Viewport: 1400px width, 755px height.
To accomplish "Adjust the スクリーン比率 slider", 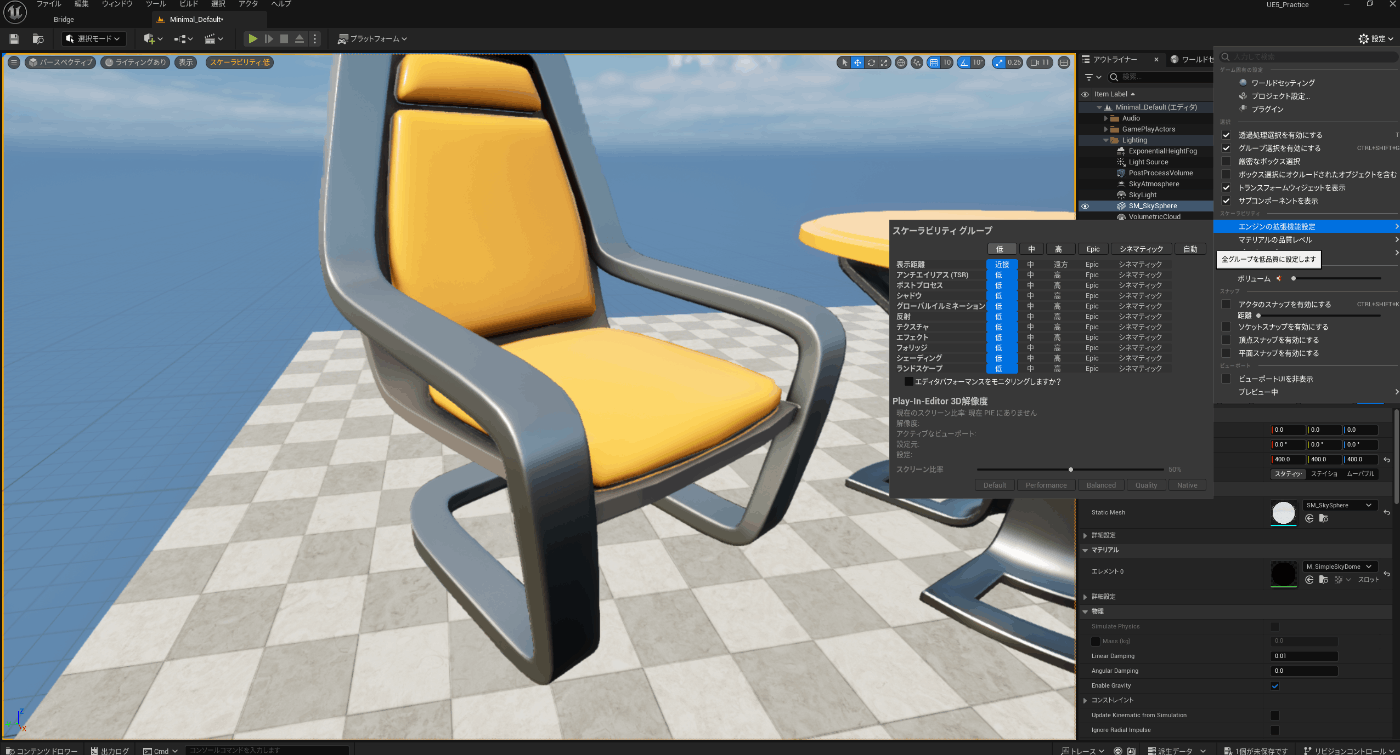I will coord(1070,469).
